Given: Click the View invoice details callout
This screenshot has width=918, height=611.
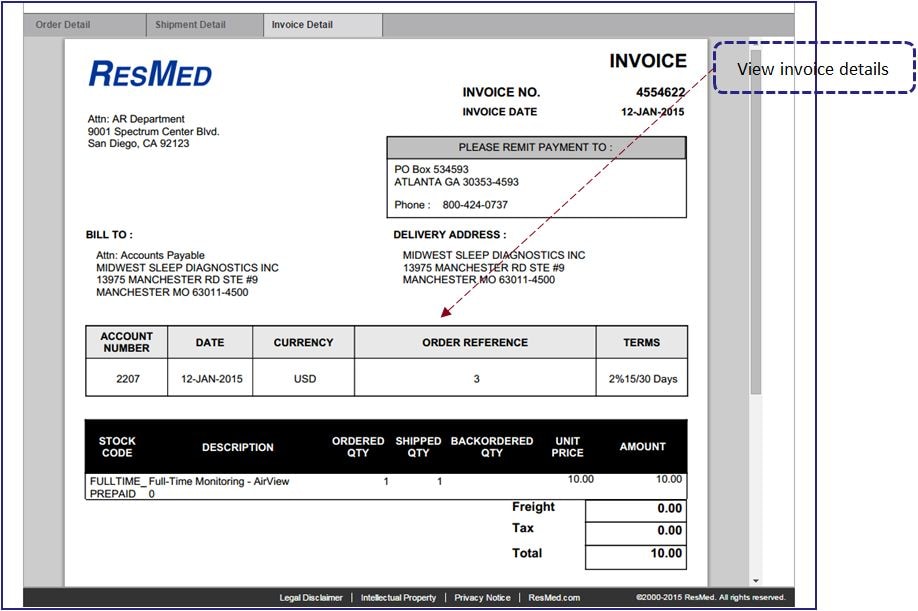Looking at the screenshot, I should tap(813, 69).
